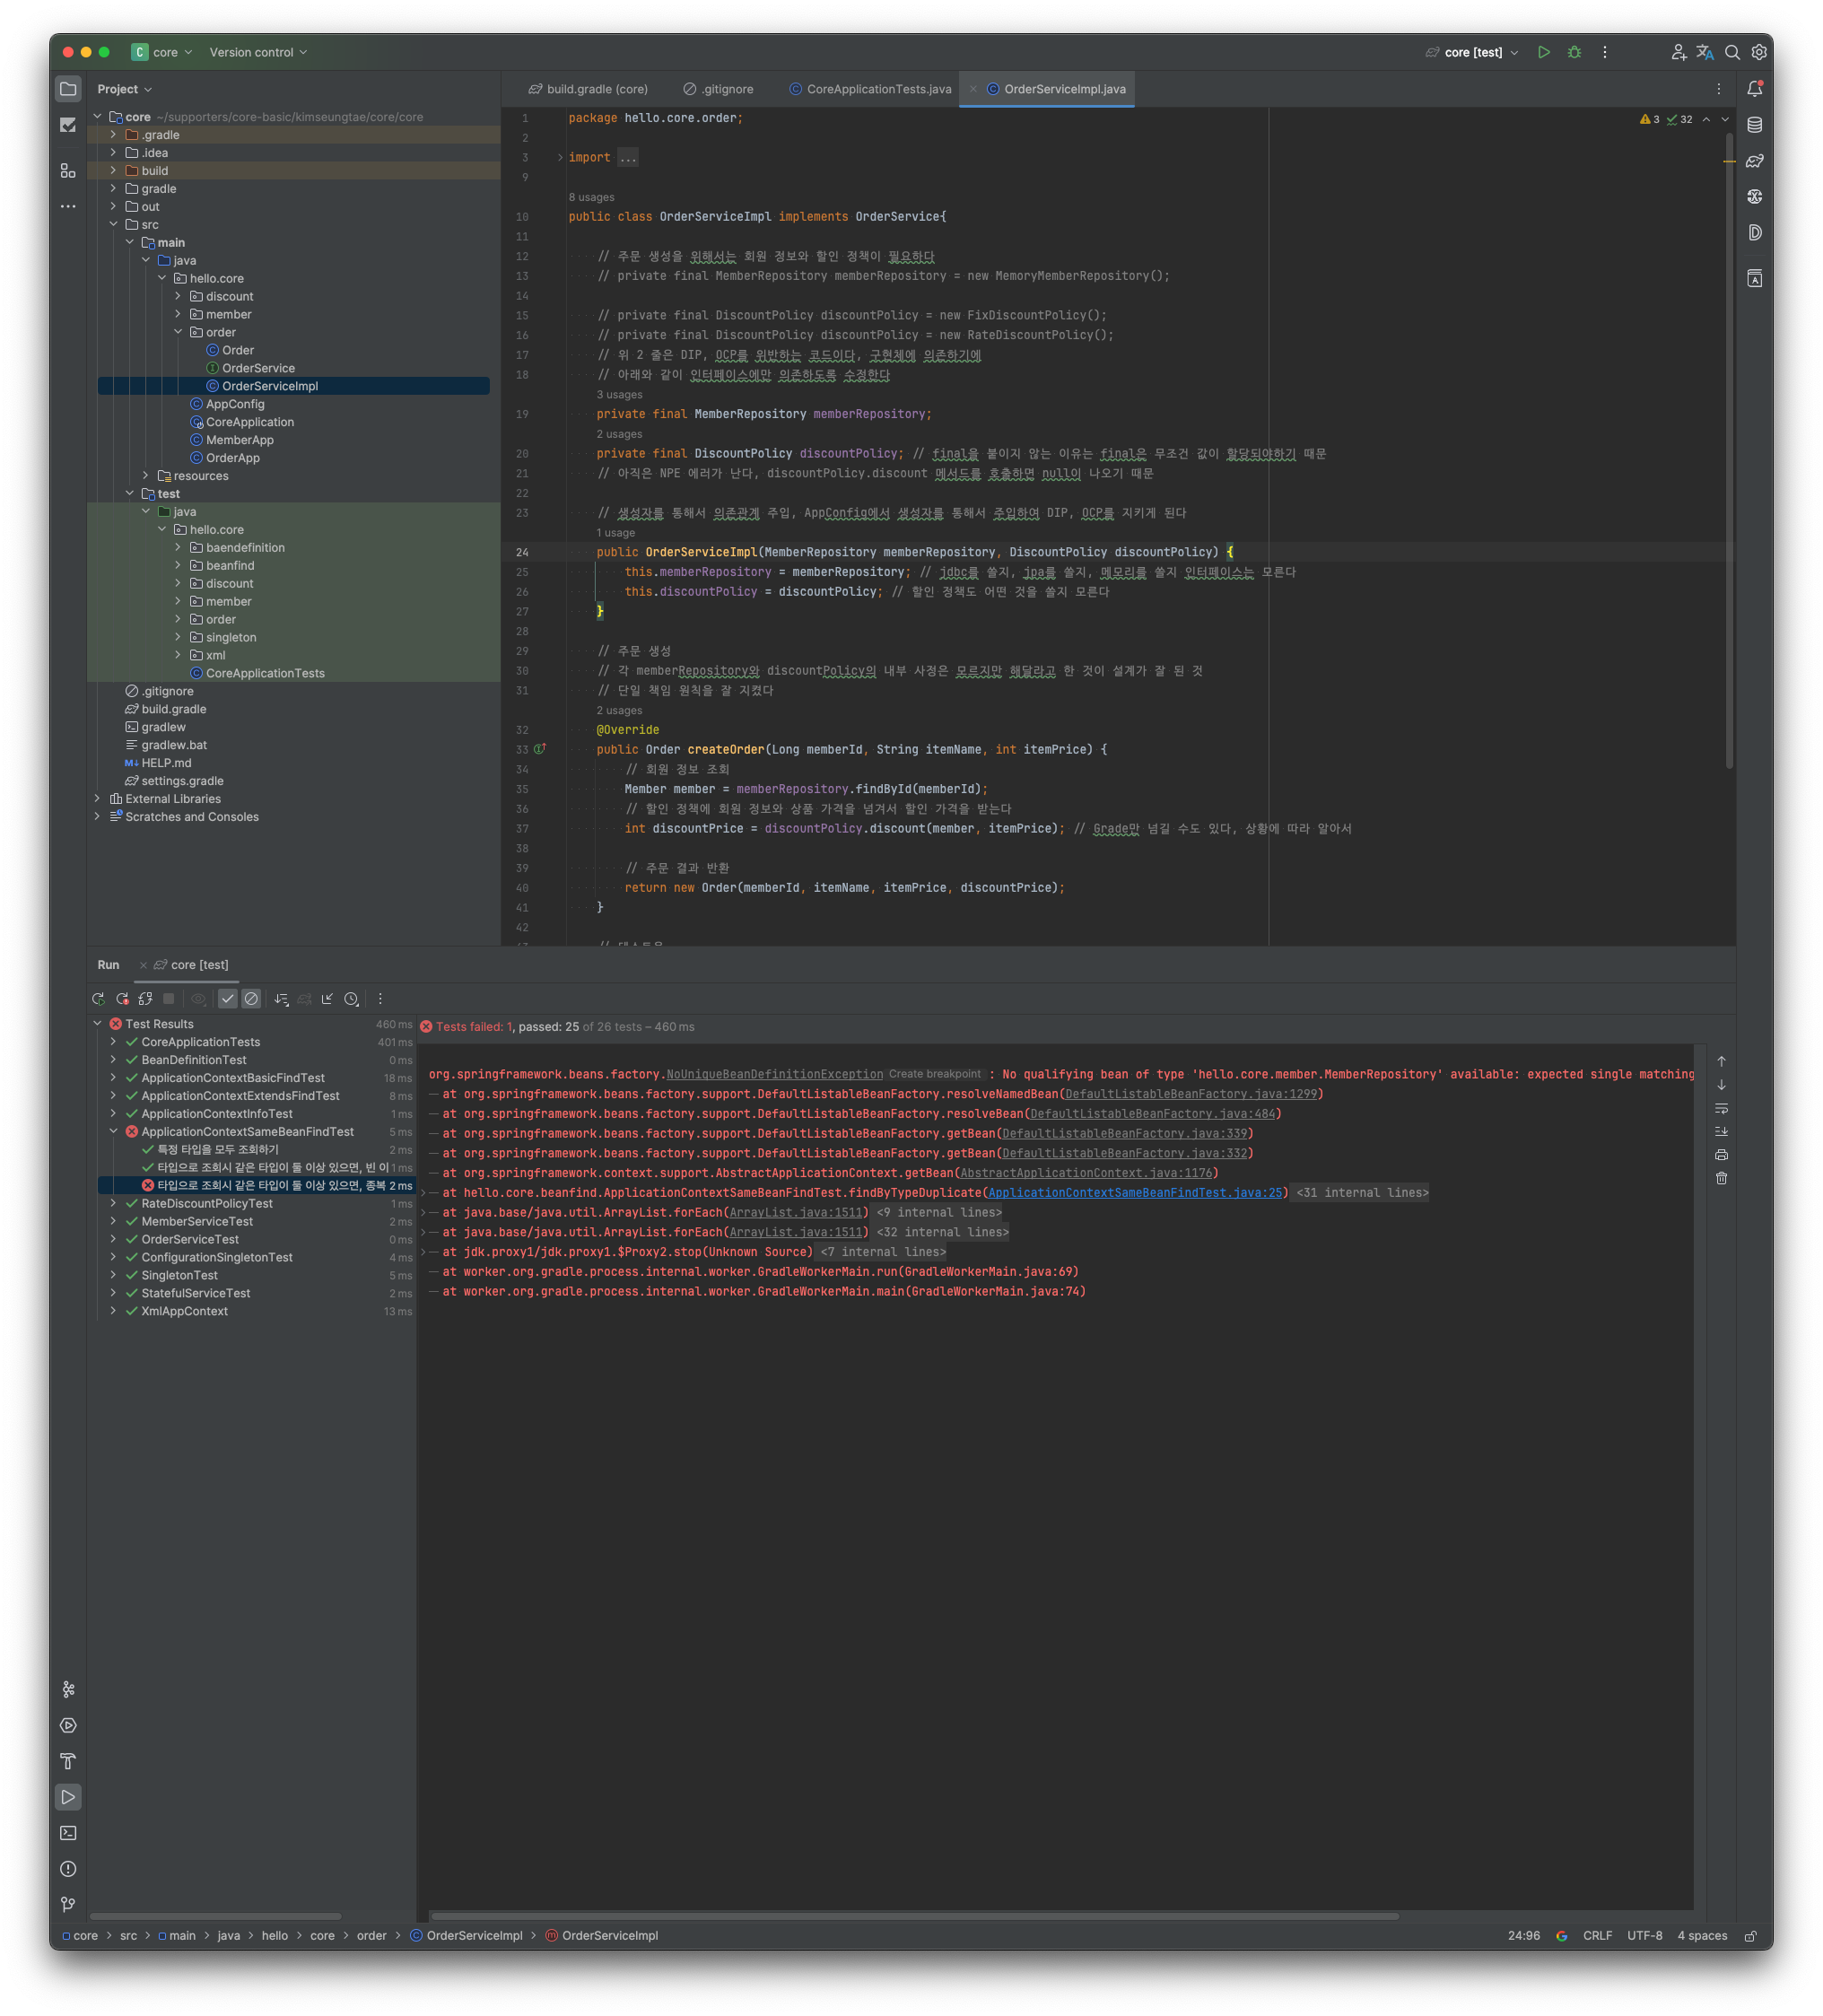Switch to build.gradle (core) tab
1823x2016 pixels.
(x=588, y=89)
